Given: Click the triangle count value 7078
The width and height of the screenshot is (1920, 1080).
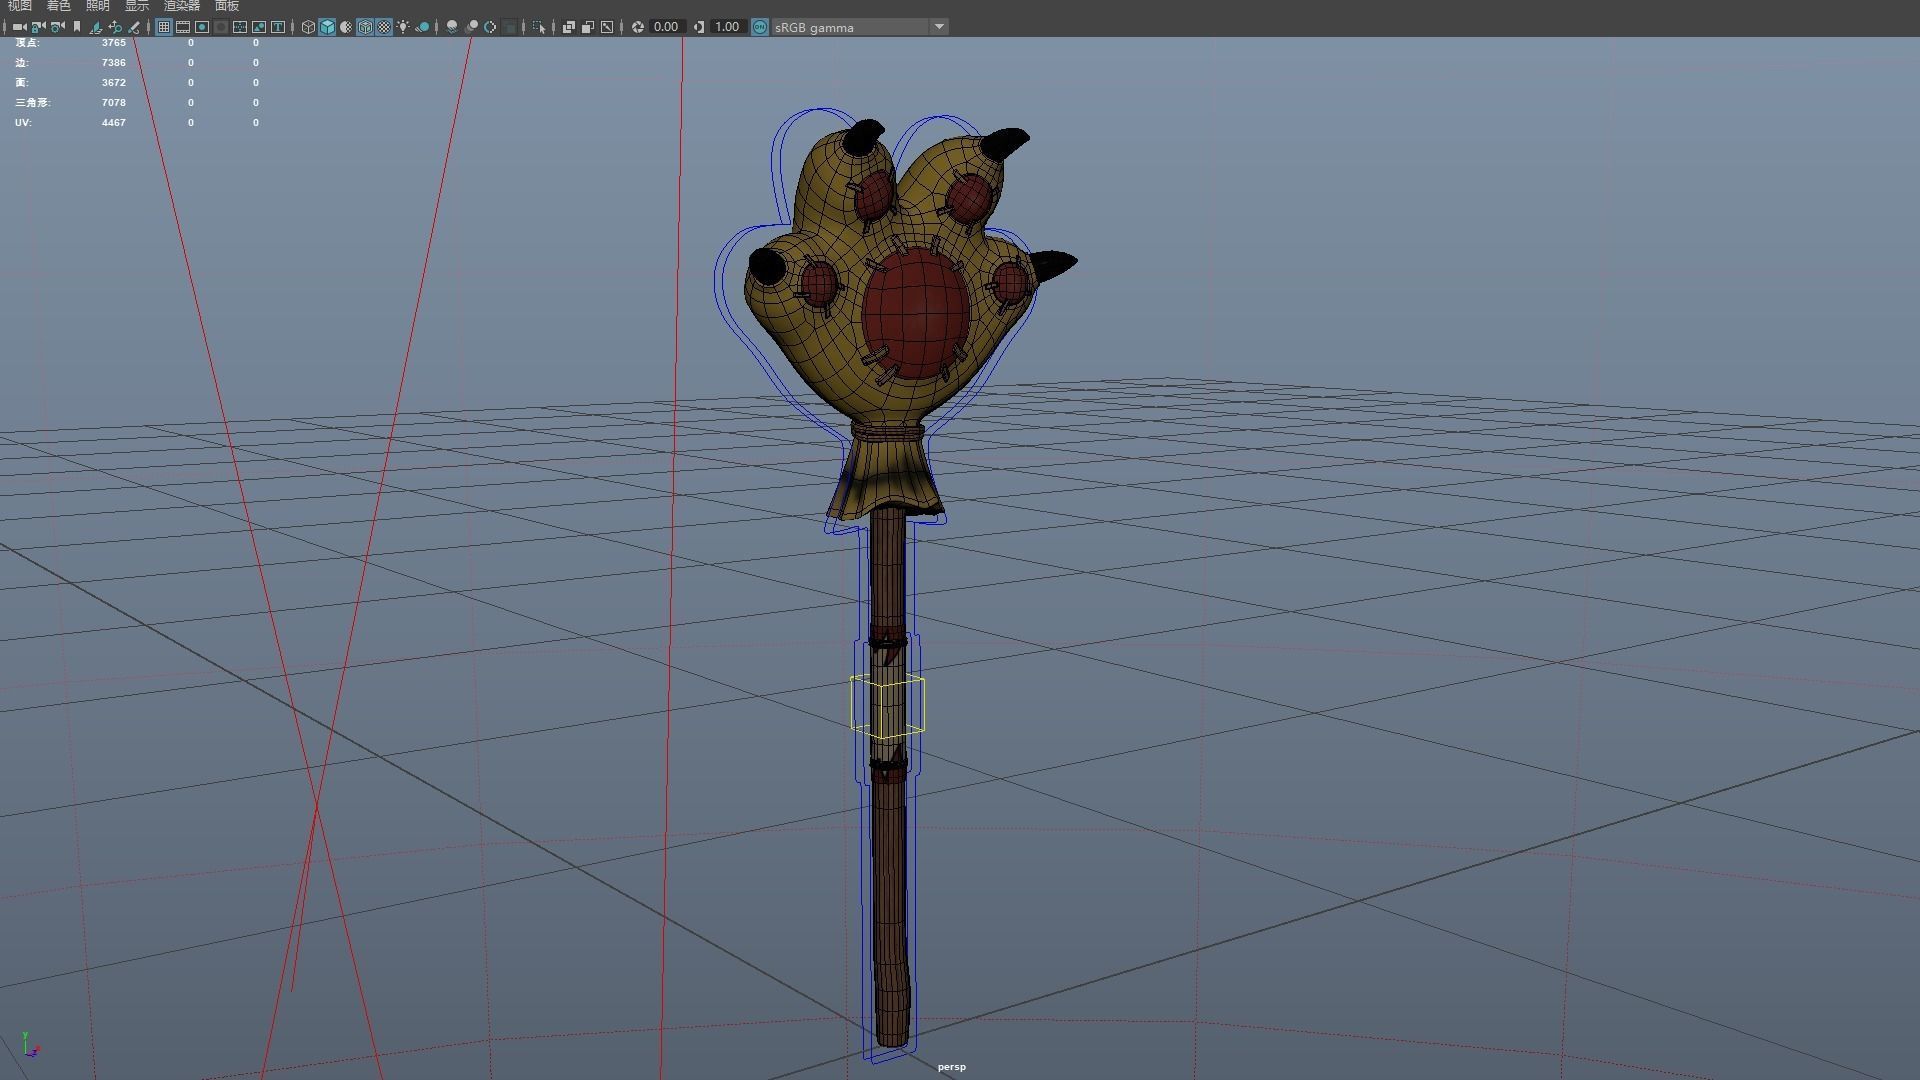Looking at the screenshot, I should [x=113, y=103].
